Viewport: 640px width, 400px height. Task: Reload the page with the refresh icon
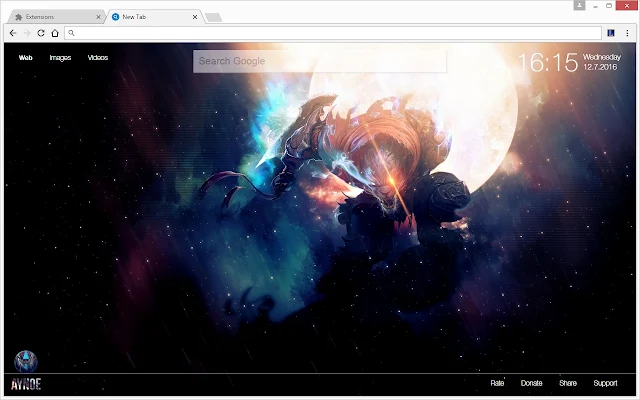click(41, 33)
